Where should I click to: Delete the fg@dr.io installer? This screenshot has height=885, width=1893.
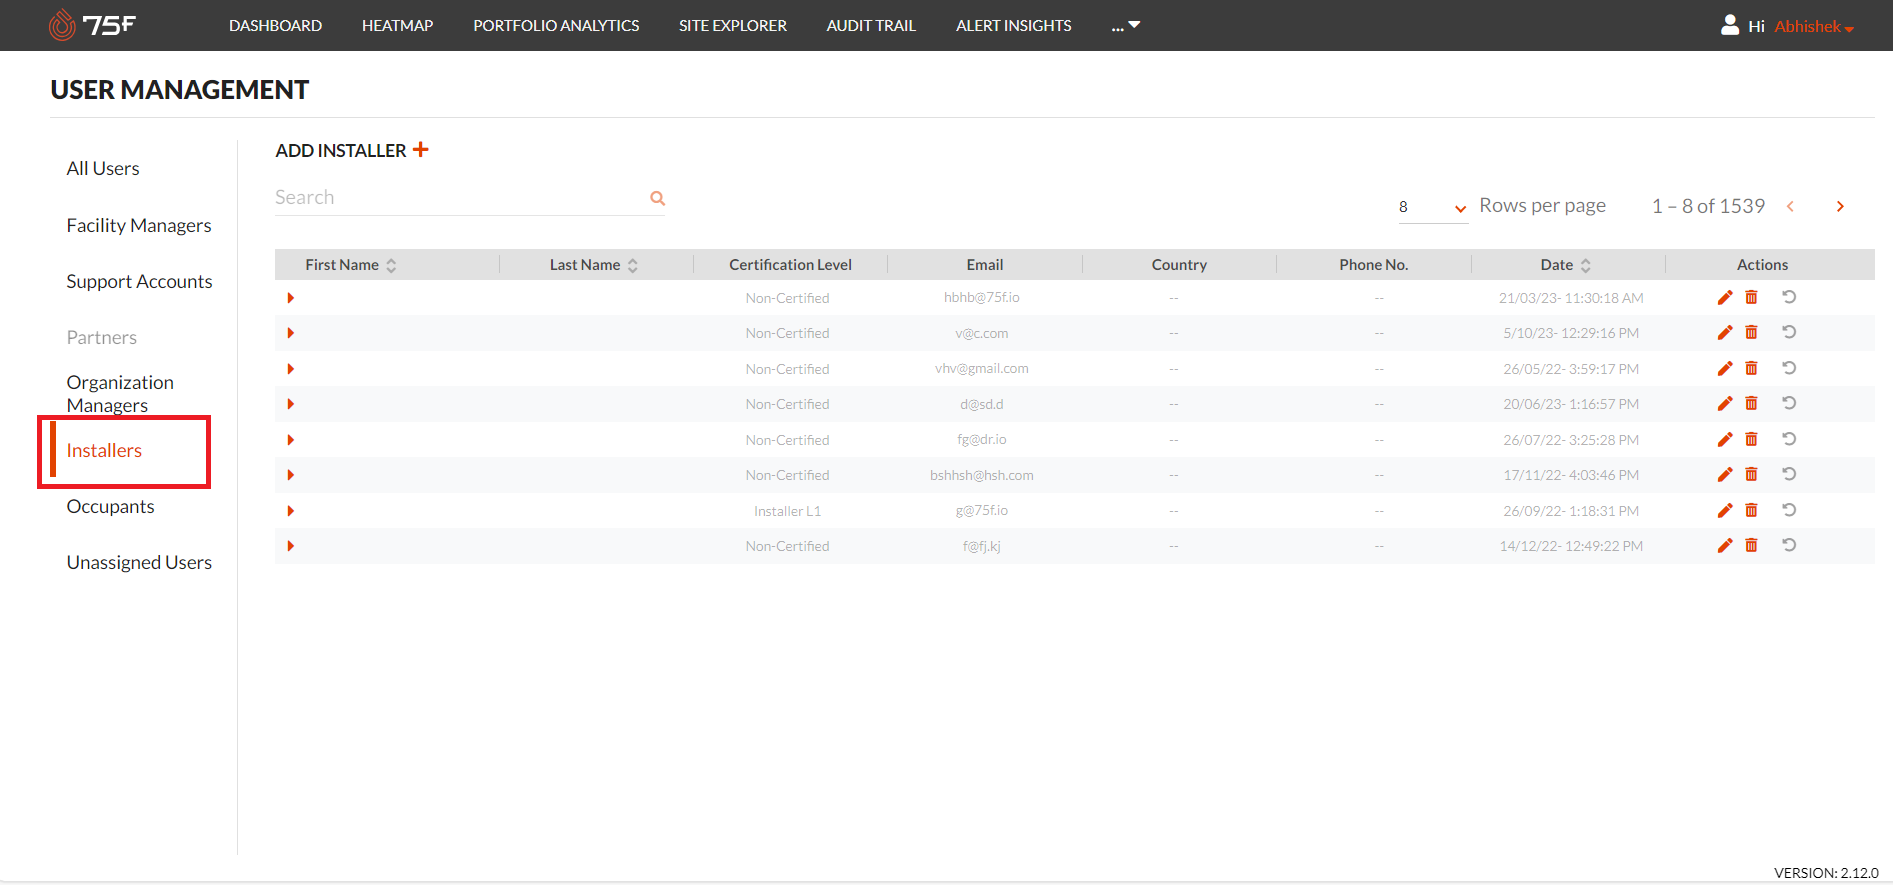[x=1751, y=439]
